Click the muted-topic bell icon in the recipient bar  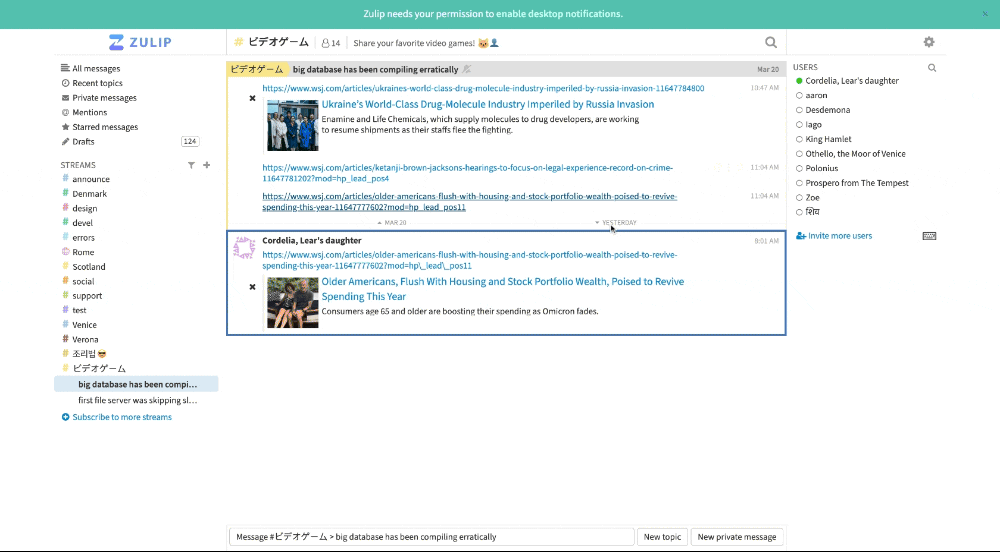tap(467, 69)
